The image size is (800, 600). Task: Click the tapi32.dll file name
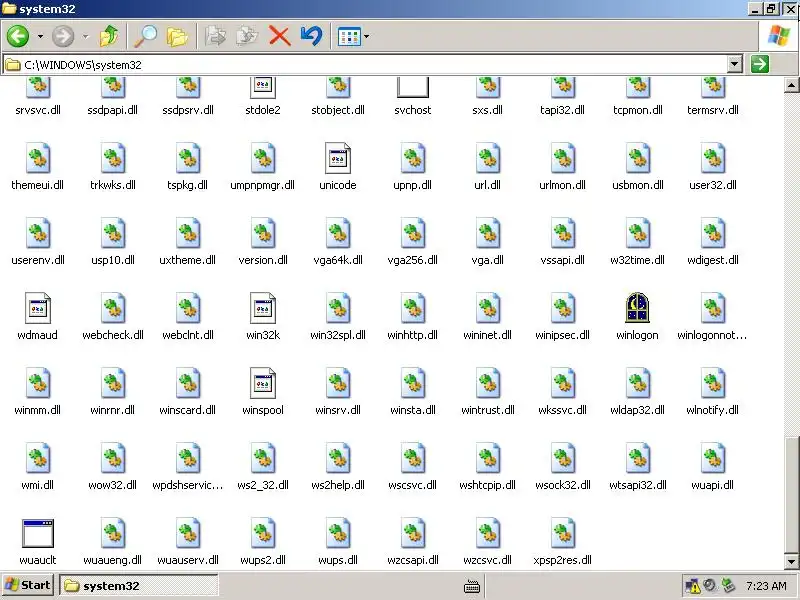coord(563,110)
